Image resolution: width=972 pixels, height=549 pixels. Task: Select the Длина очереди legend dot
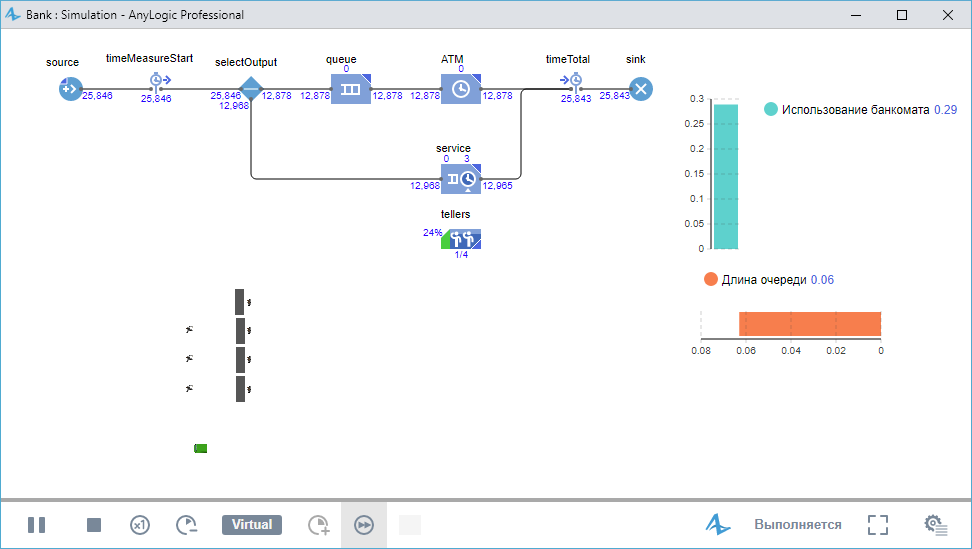point(710,279)
